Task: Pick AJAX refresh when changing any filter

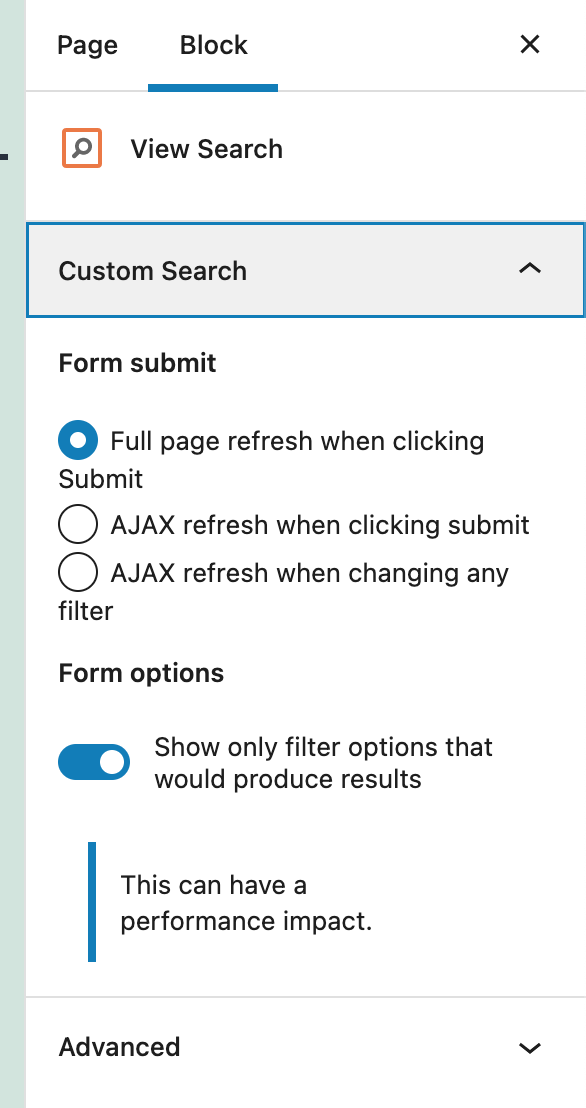Action: (78, 572)
